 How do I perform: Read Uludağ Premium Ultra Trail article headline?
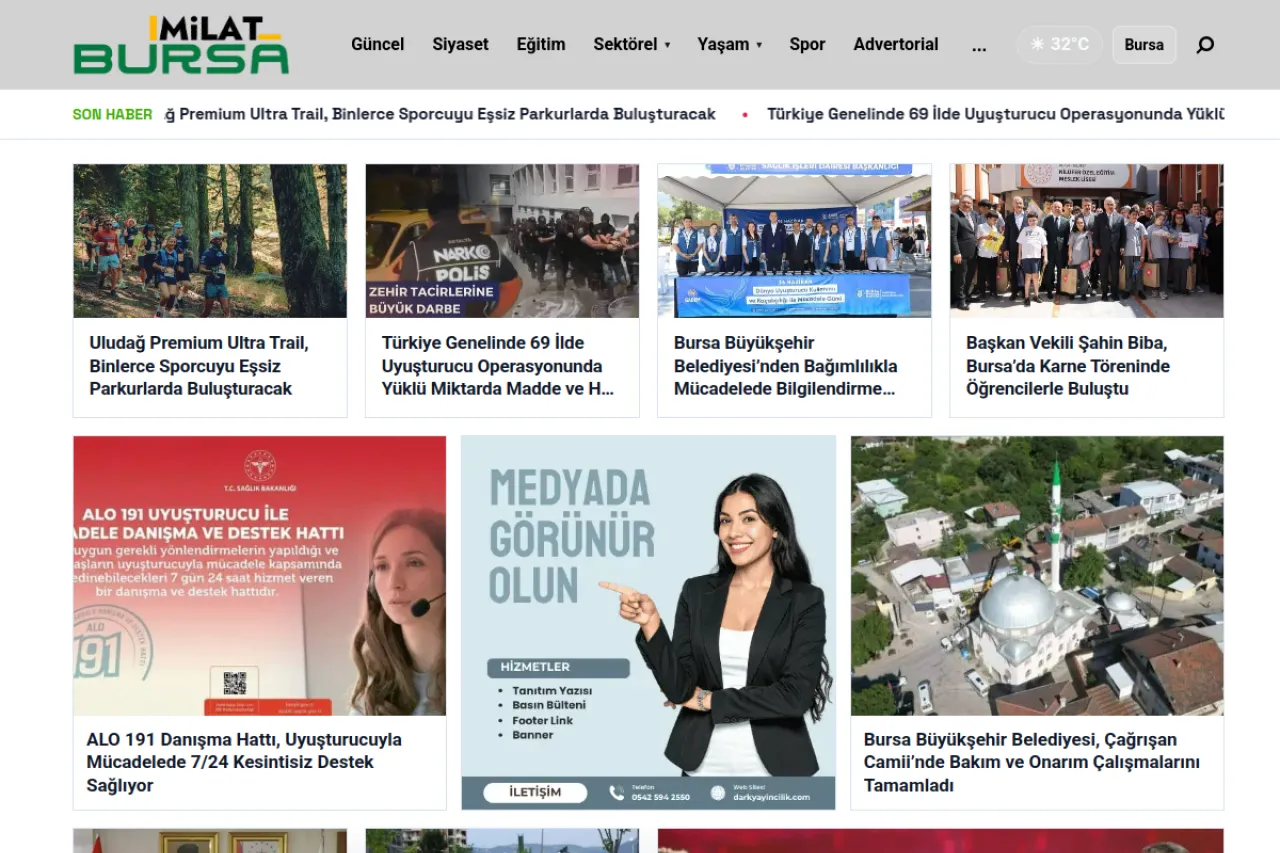199,366
